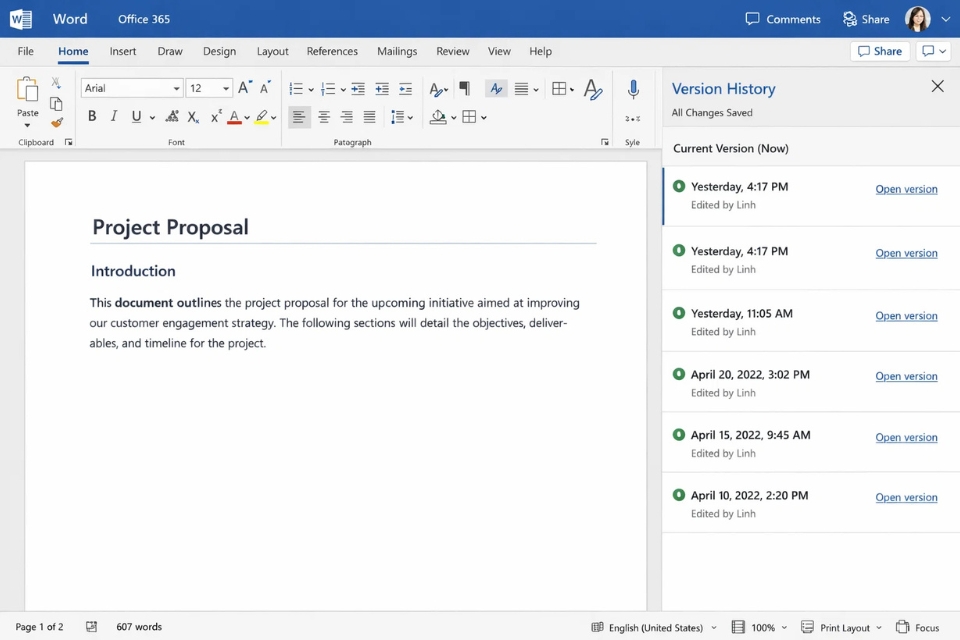
Task: Click the Copy icon in the Clipboard group
Action: pos(56,103)
